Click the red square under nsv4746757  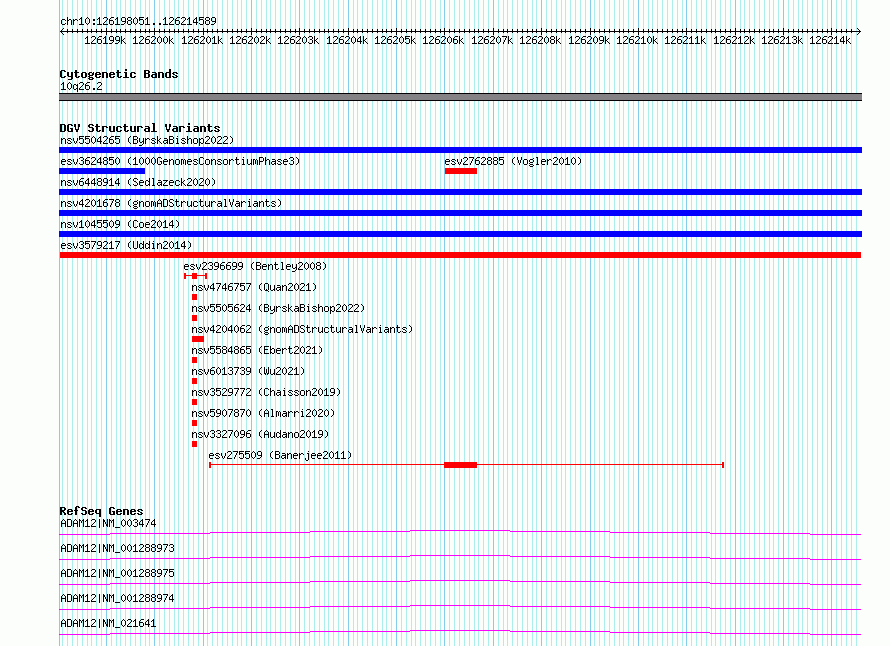[195, 297]
